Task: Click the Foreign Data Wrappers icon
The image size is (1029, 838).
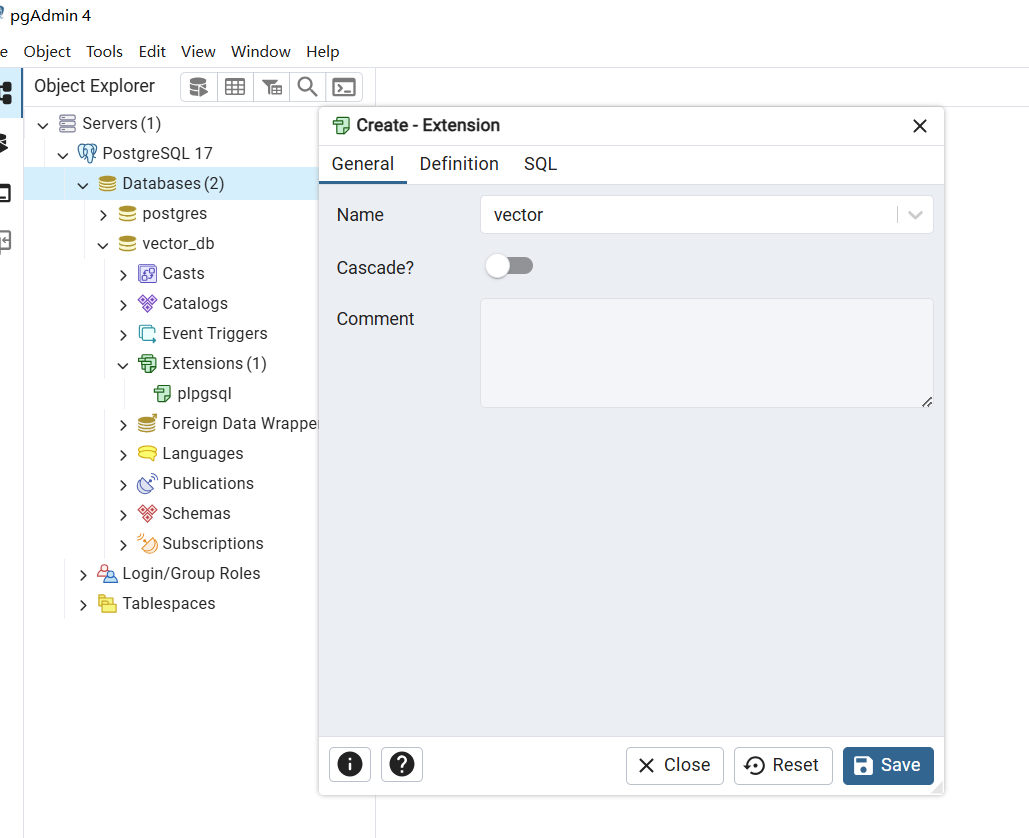Action: [x=147, y=423]
